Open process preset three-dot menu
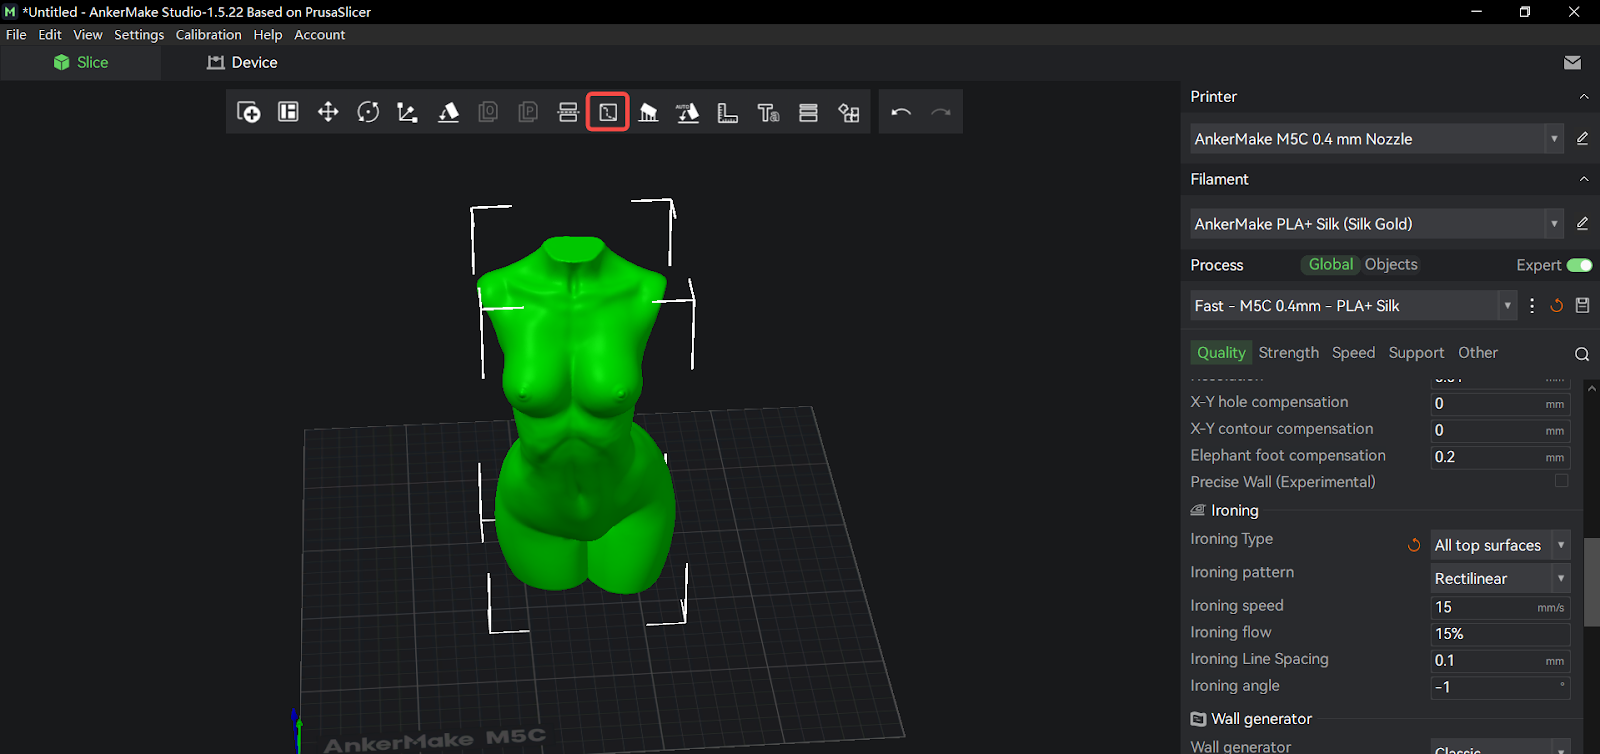Screen dimensions: 1600x754 click(x=1532, y=306)
